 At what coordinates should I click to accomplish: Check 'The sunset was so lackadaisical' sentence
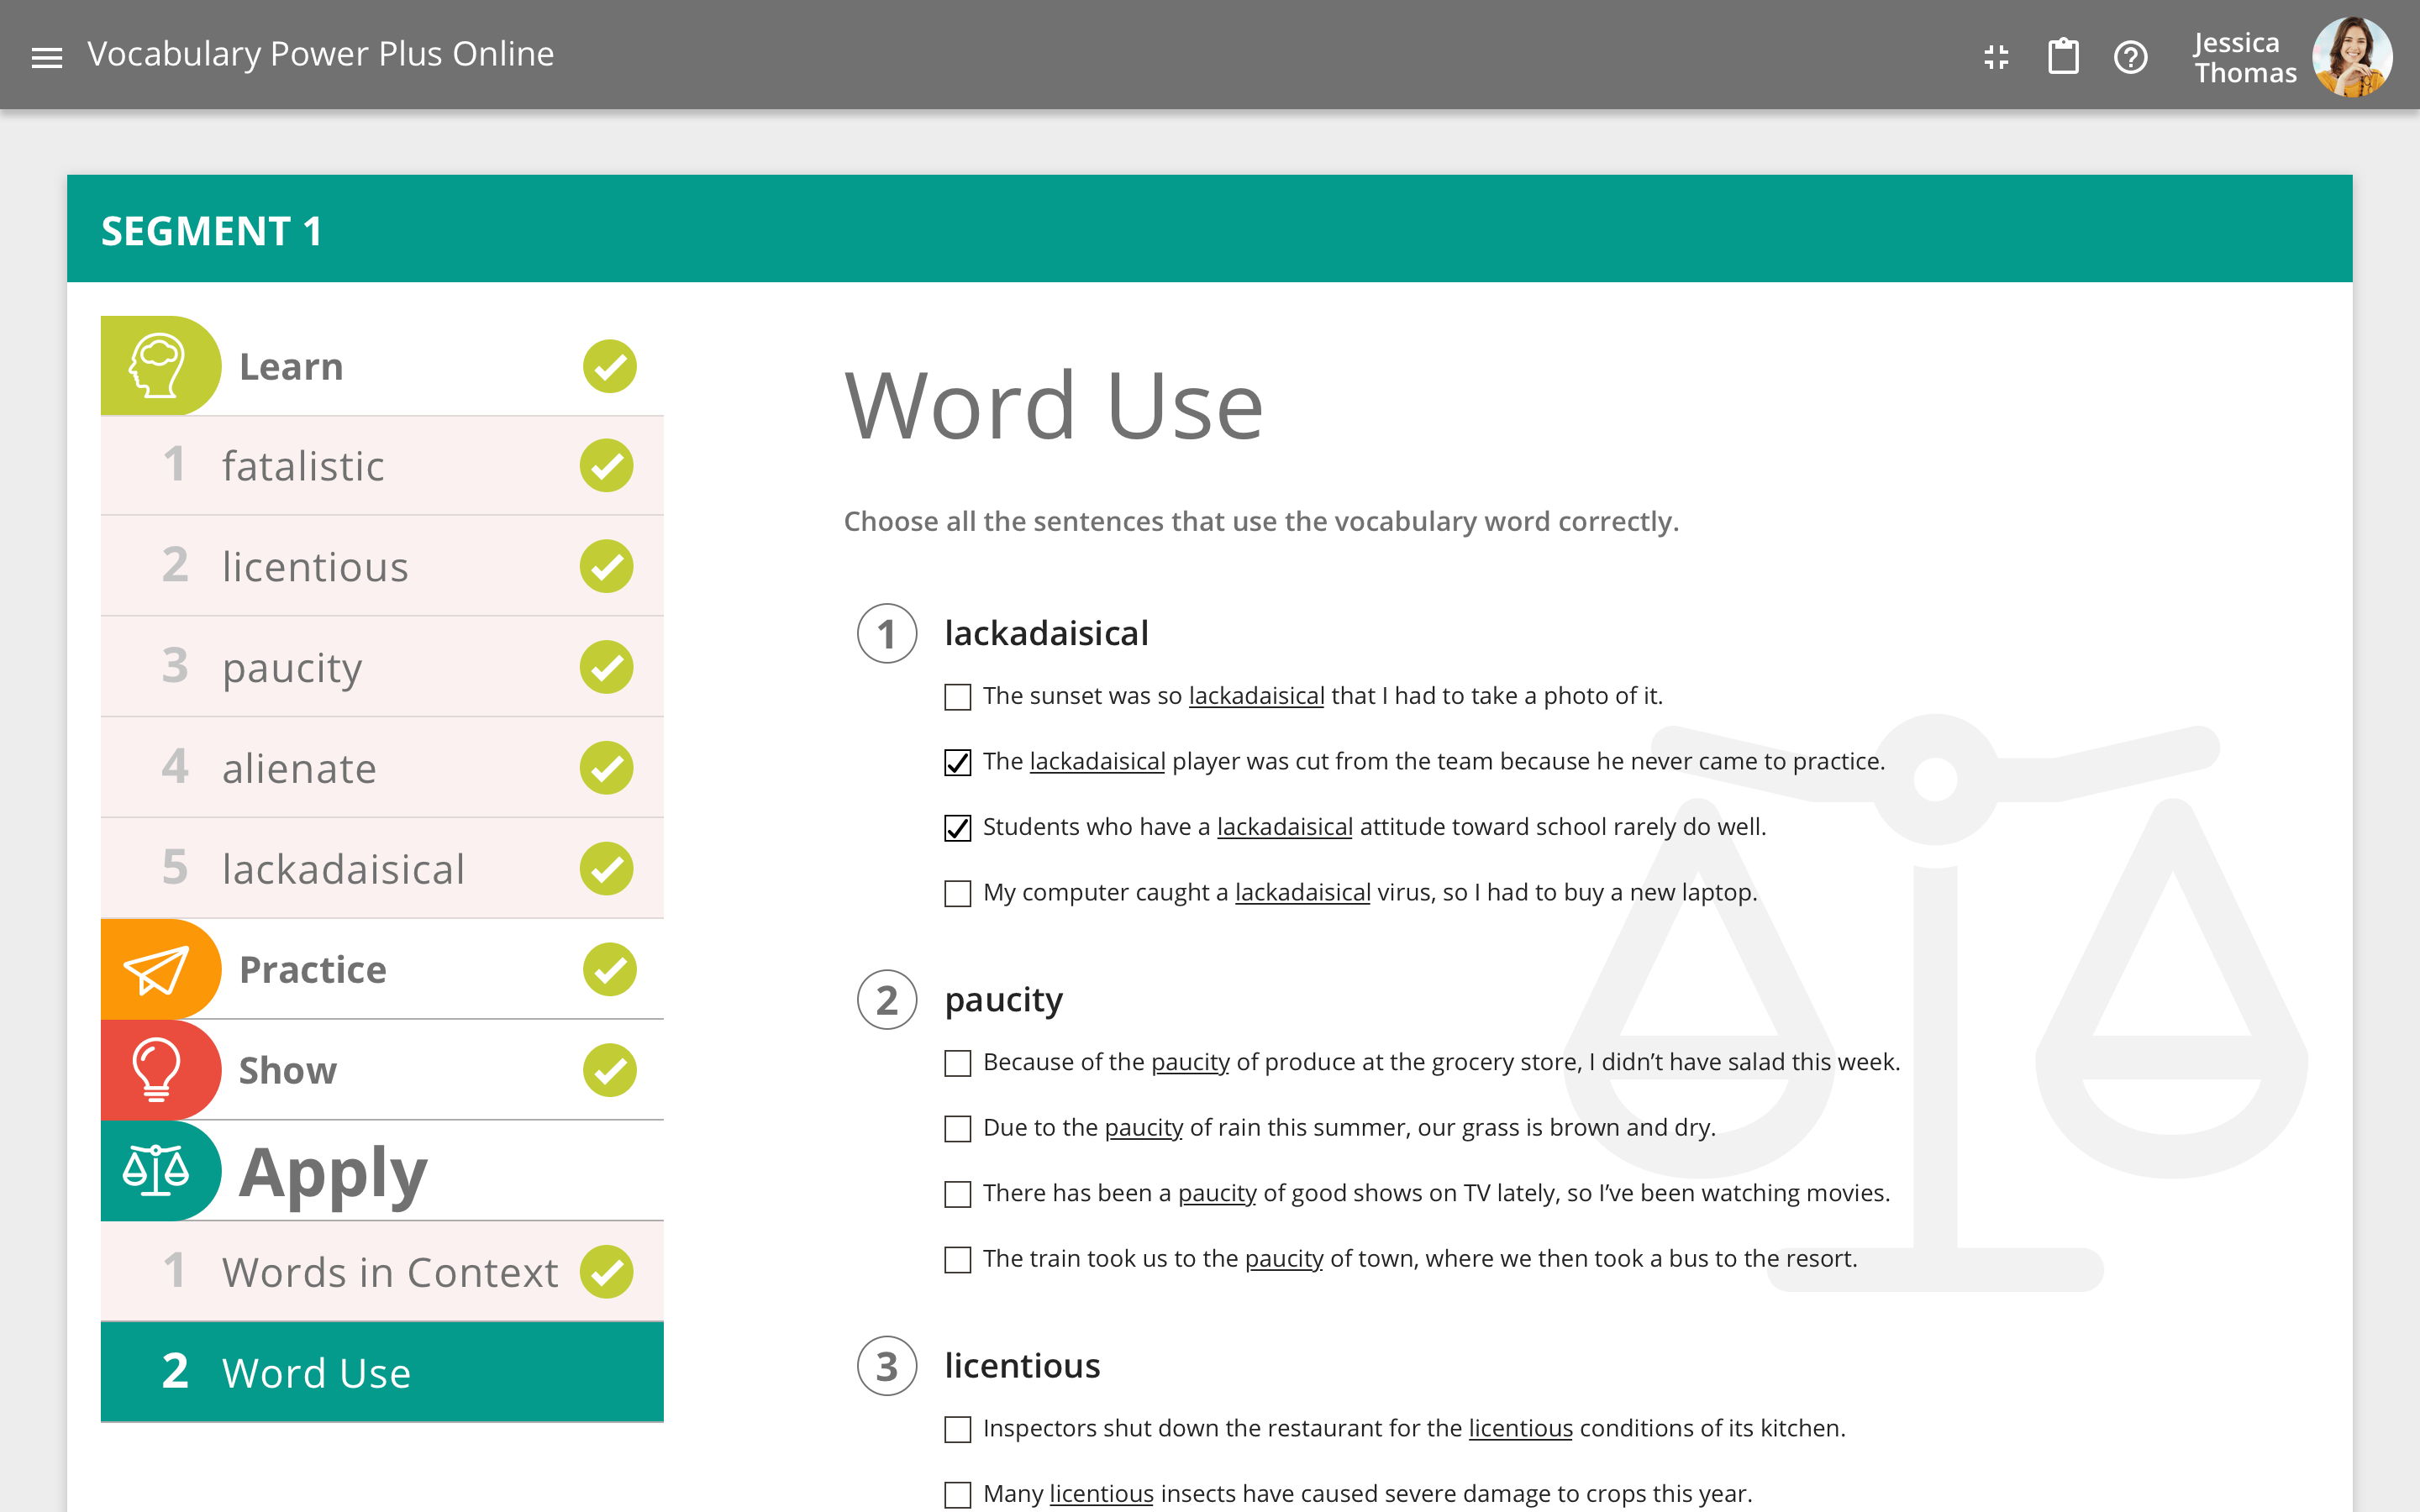pyautogui.click(x=958, y=697)
